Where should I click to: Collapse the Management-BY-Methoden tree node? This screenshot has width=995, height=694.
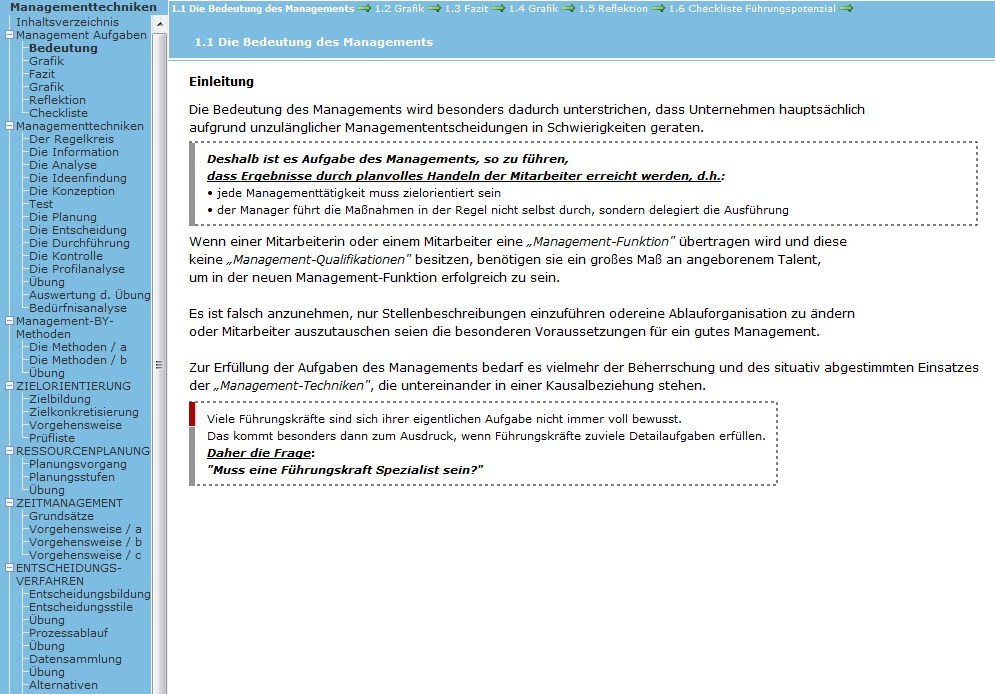tap(10, 321)
